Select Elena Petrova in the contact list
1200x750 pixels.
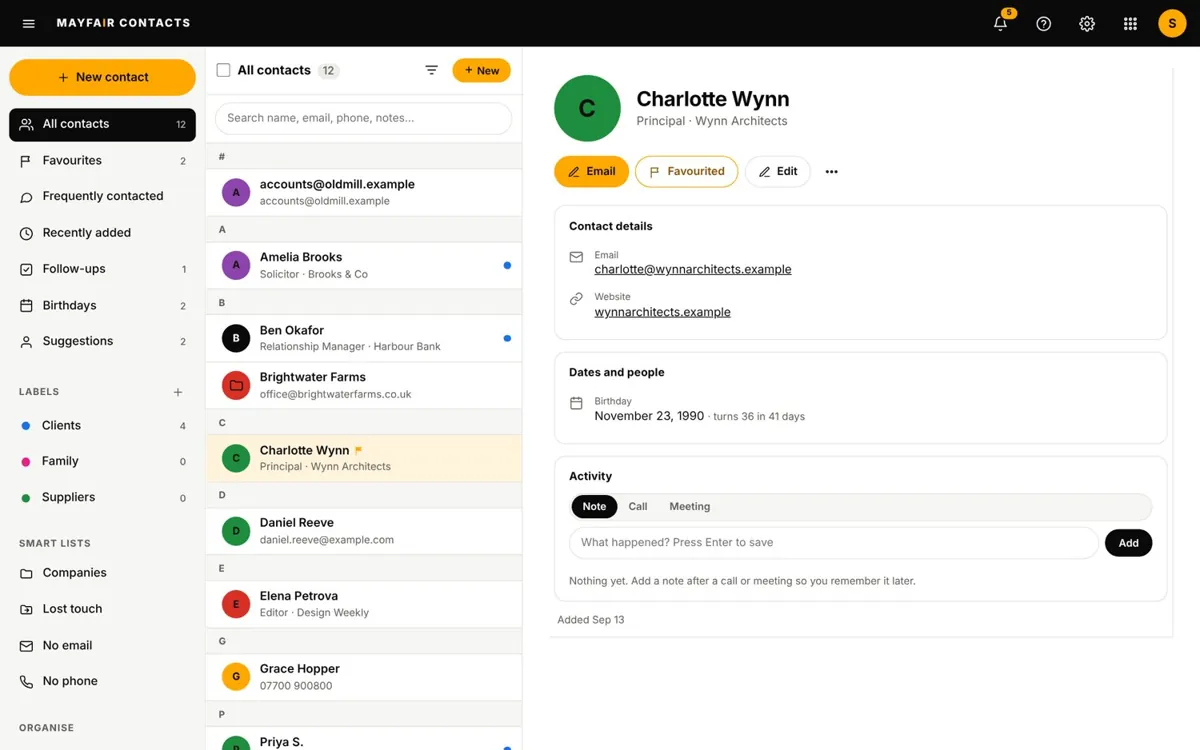tap(363, 604)
